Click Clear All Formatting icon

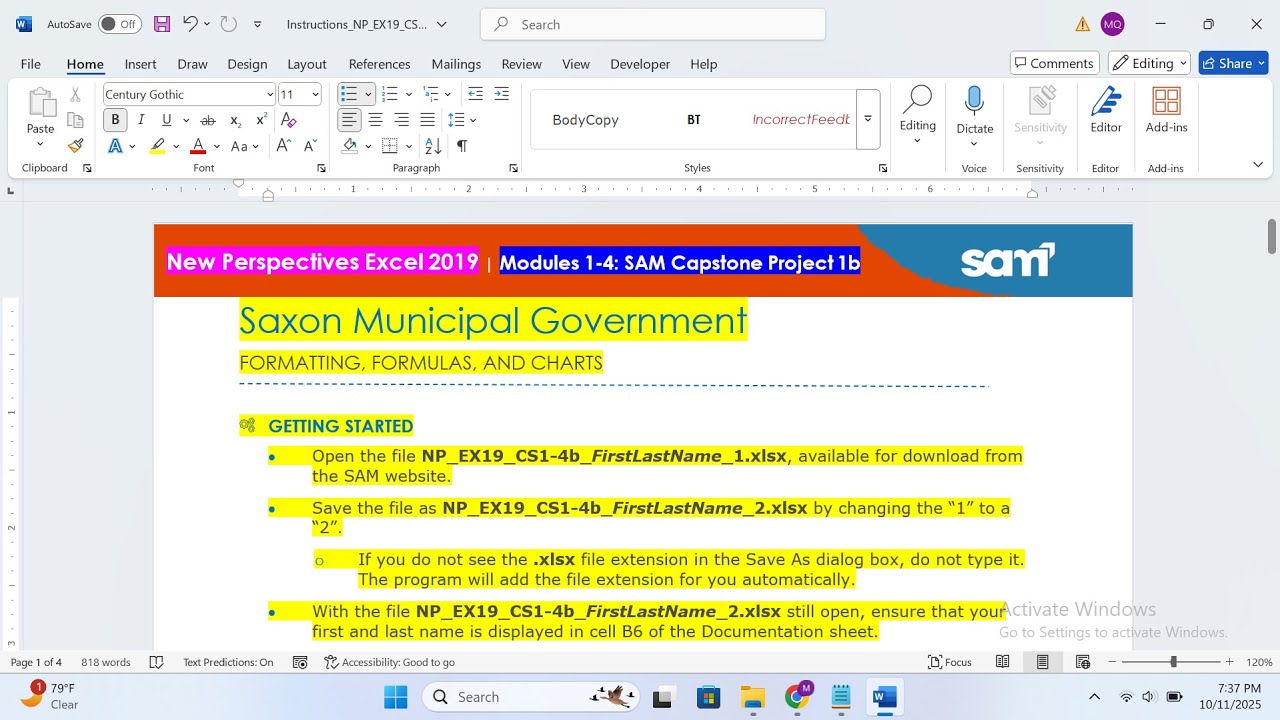click(x=289, y=120)
